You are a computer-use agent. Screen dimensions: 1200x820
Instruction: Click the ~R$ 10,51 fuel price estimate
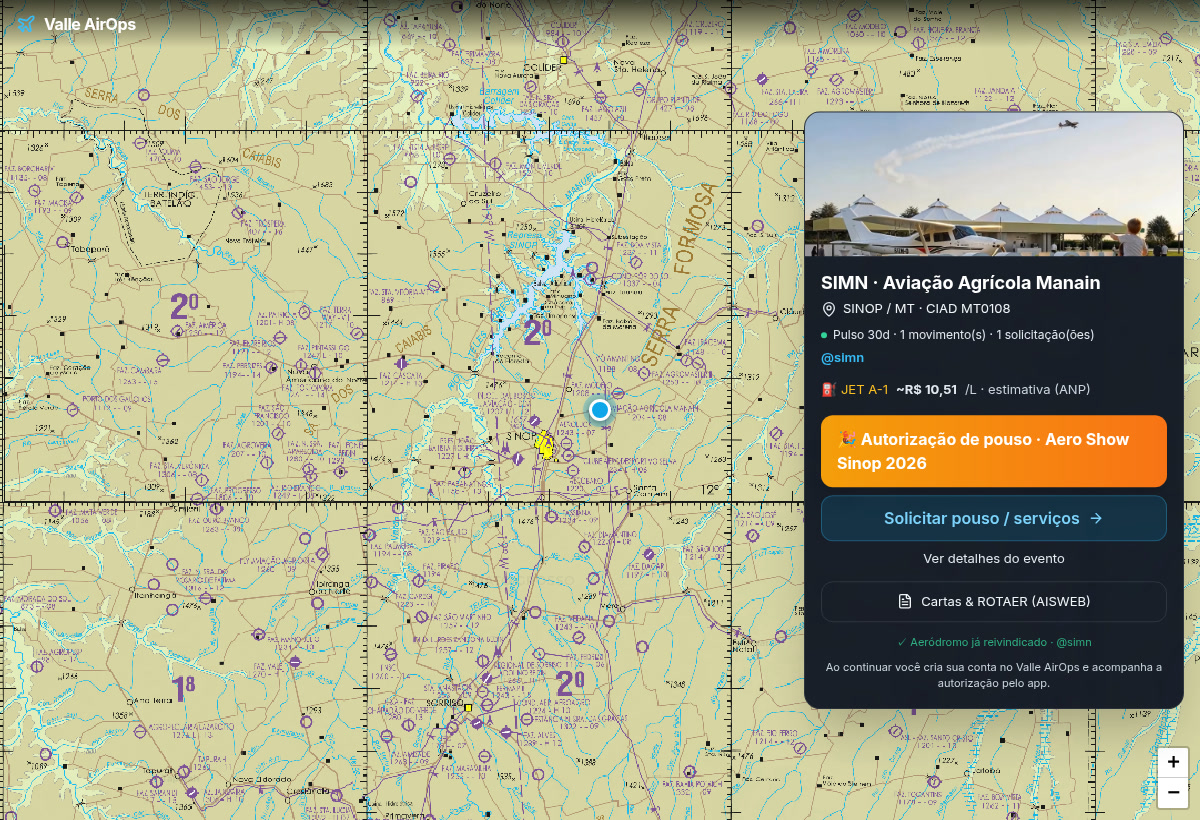click(927, 389)
